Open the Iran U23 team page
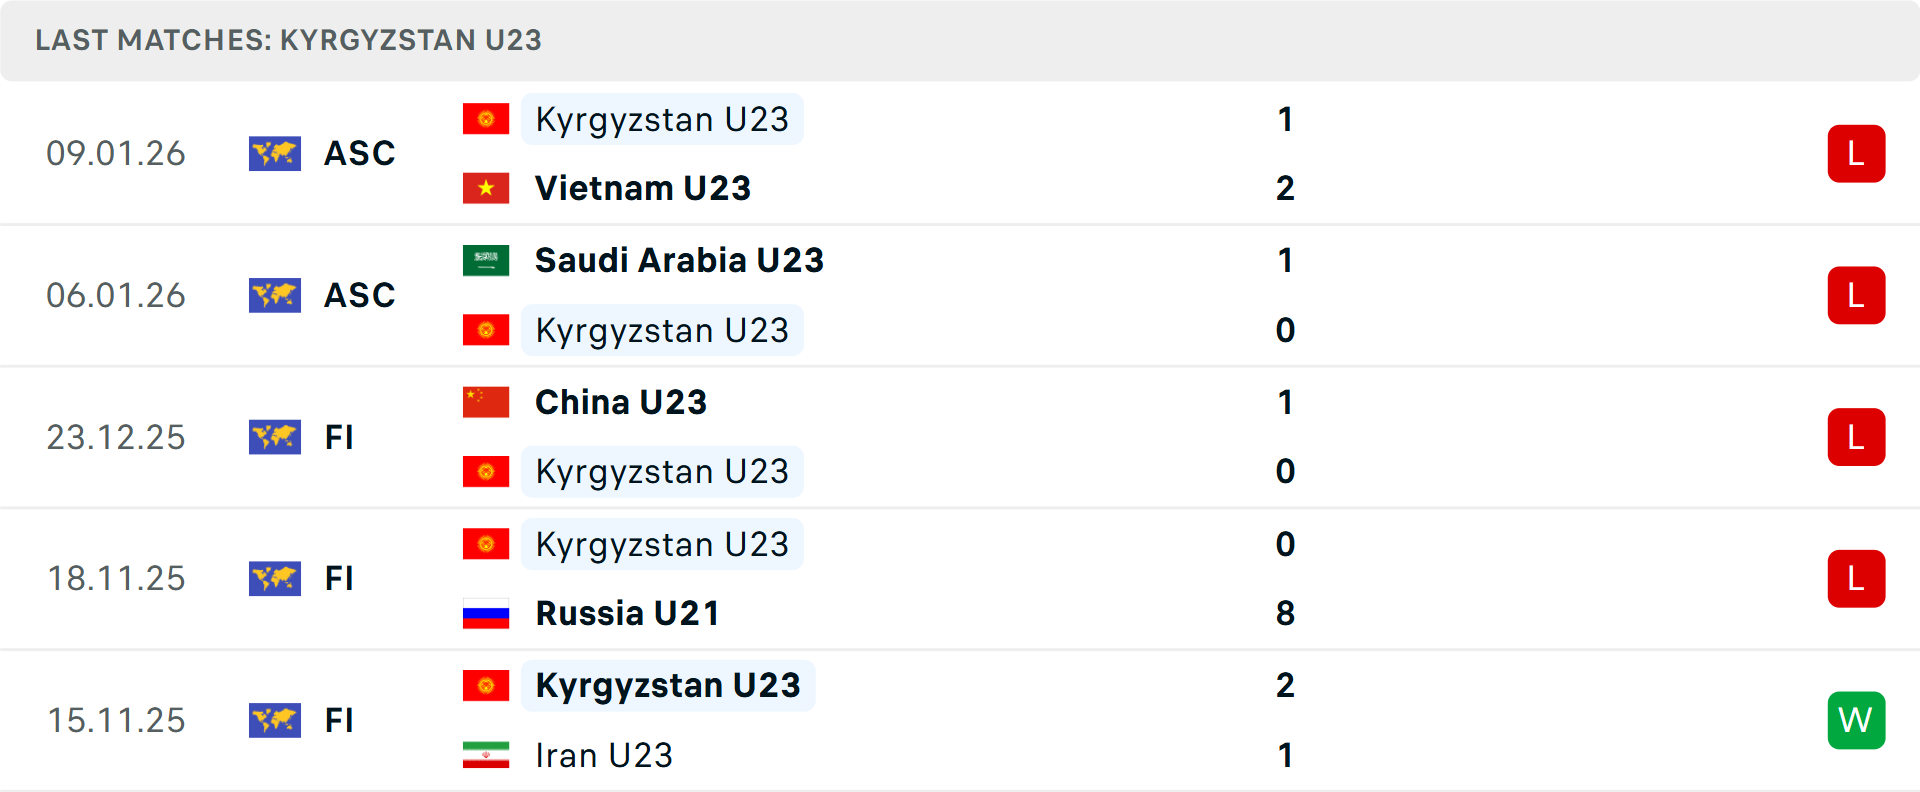 click(x=604, y=755)
